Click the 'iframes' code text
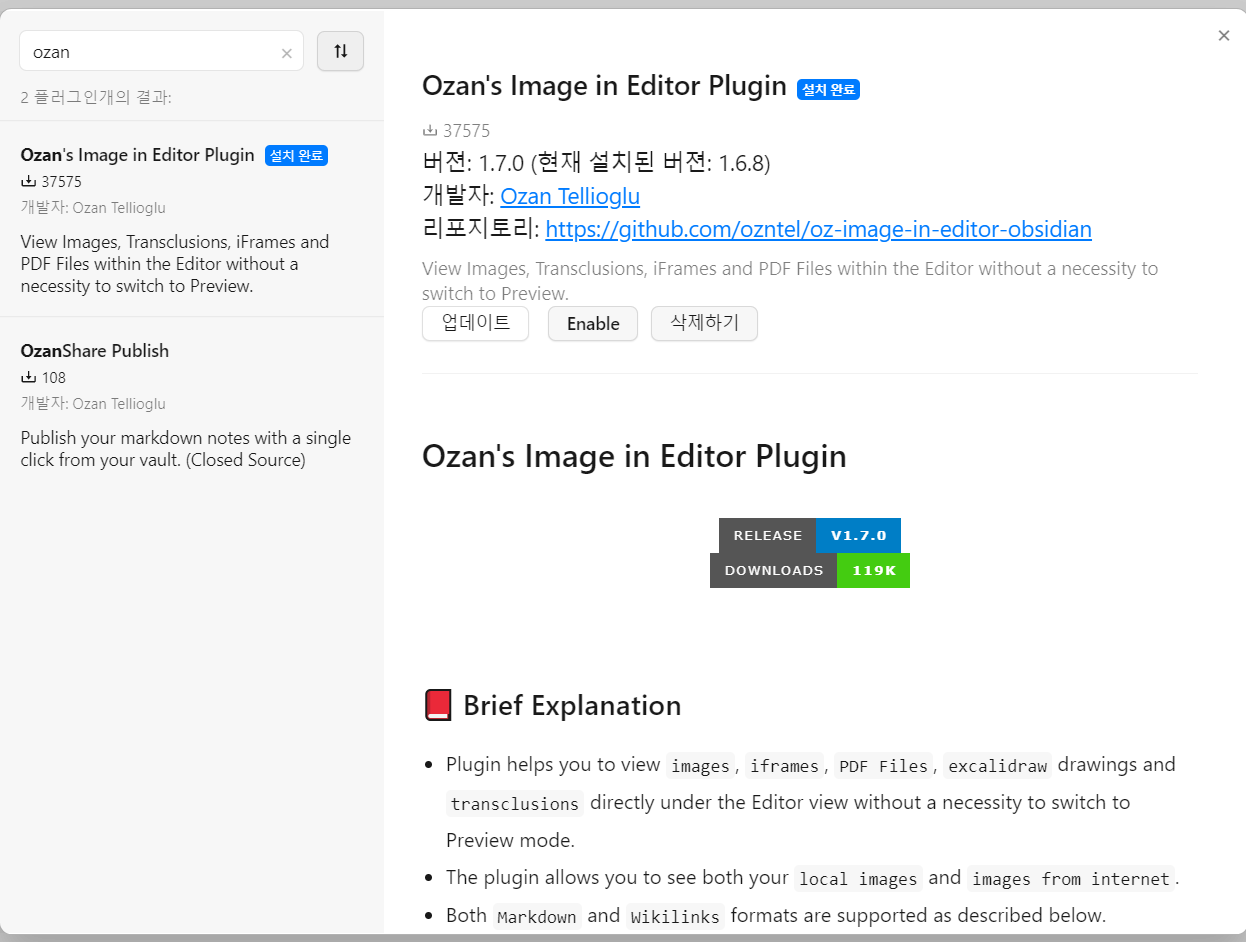 coord(784,766)
